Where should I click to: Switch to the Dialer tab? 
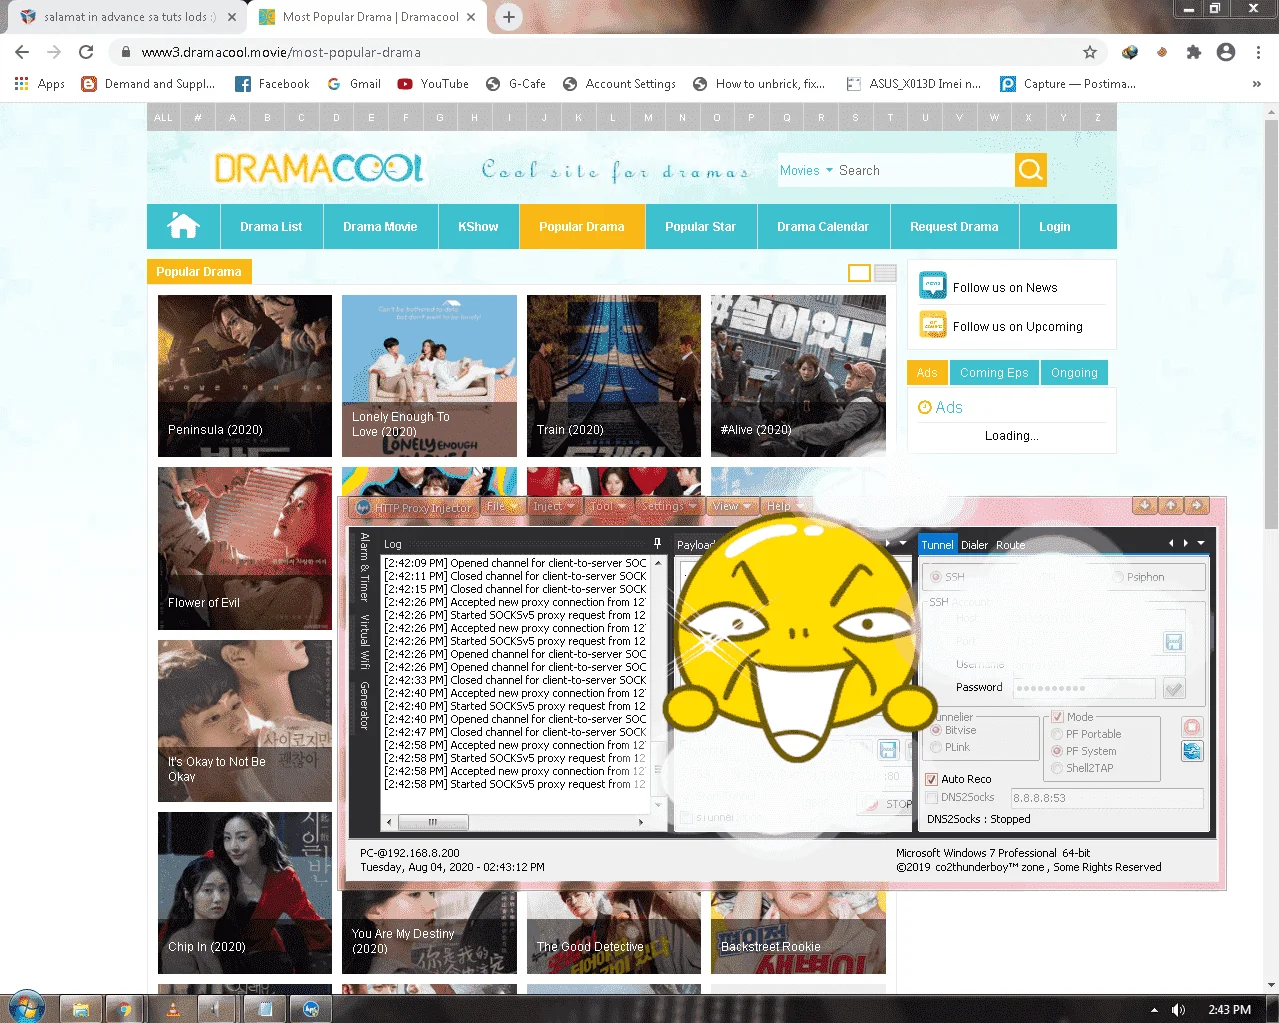pos(974,545)
